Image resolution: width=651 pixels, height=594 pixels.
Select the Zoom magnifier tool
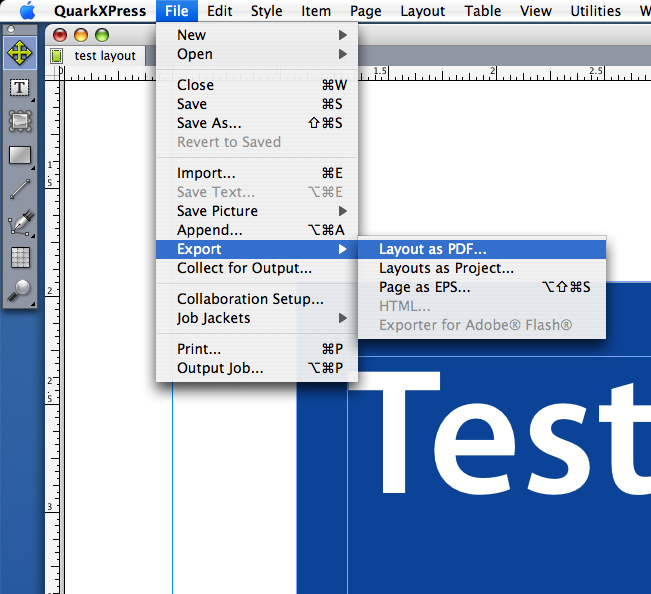[x=20, y=290]
